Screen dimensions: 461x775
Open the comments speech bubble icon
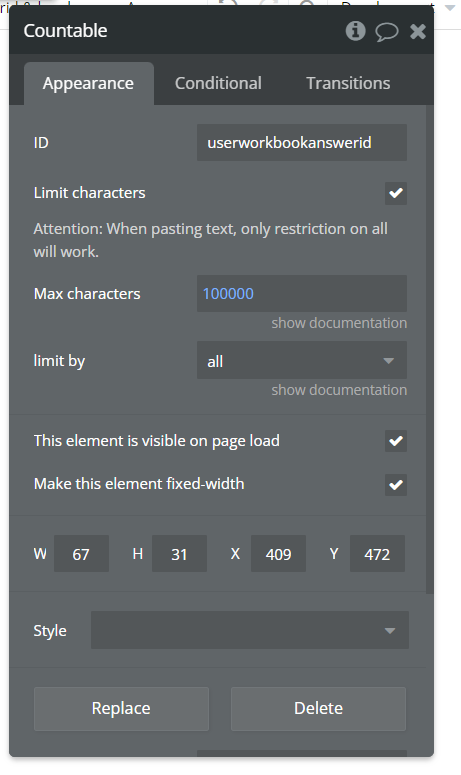pyautogui.click(x=386, y=32)
